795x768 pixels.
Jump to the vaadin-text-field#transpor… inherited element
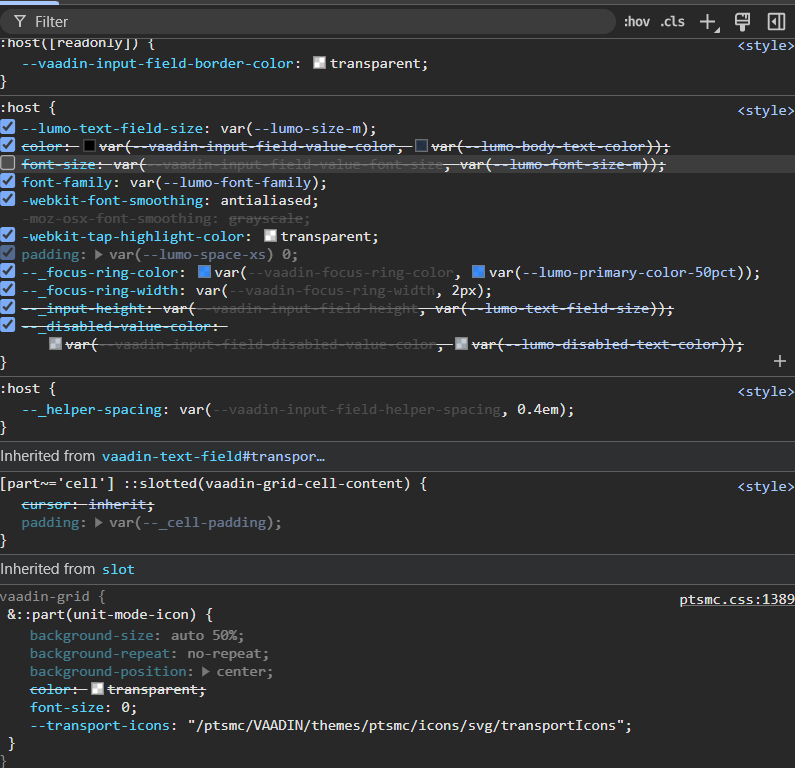click(x=213, y=456)
